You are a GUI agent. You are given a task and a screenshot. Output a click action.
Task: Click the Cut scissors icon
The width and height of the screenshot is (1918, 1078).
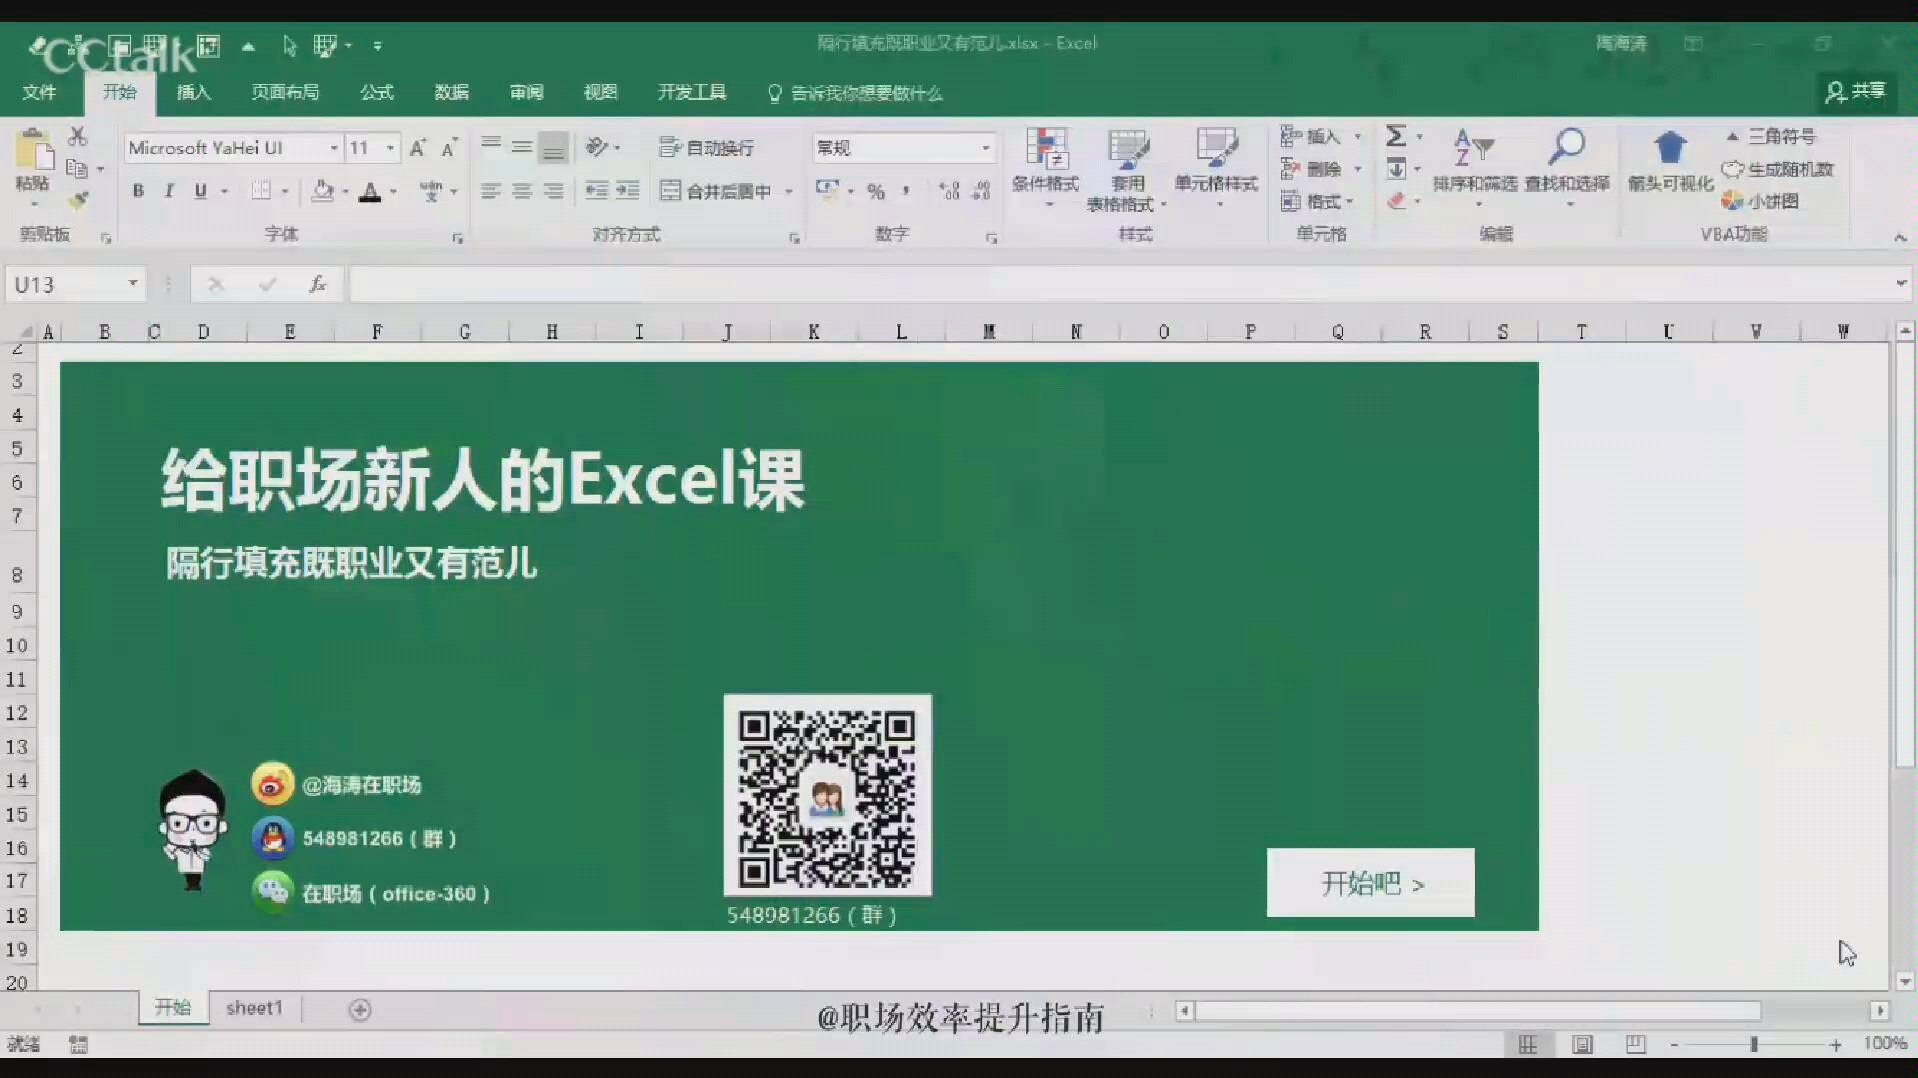[77, 136]
